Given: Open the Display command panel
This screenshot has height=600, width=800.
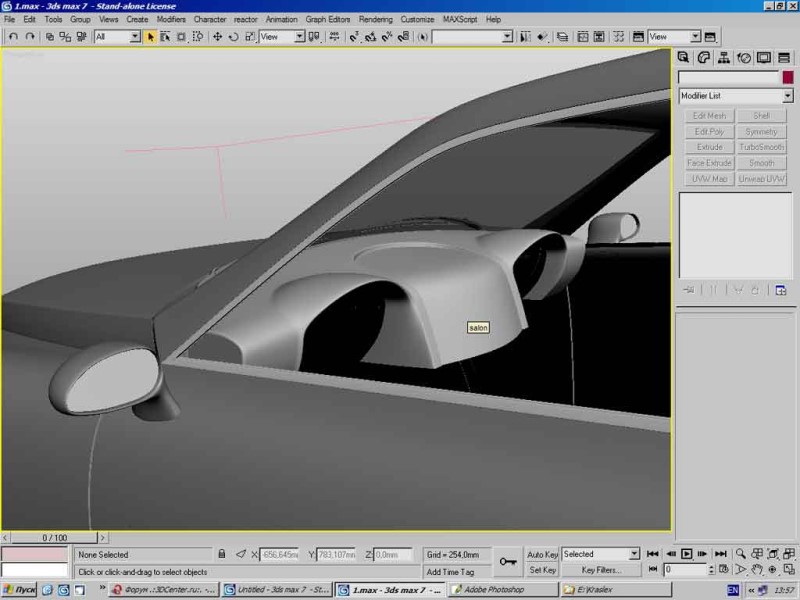Looking at the screenshot, I should pos(764,58).
